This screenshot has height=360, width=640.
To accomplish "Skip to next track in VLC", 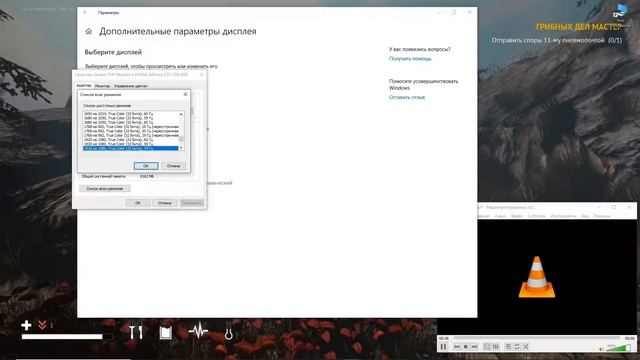I will tap(474, 347).
